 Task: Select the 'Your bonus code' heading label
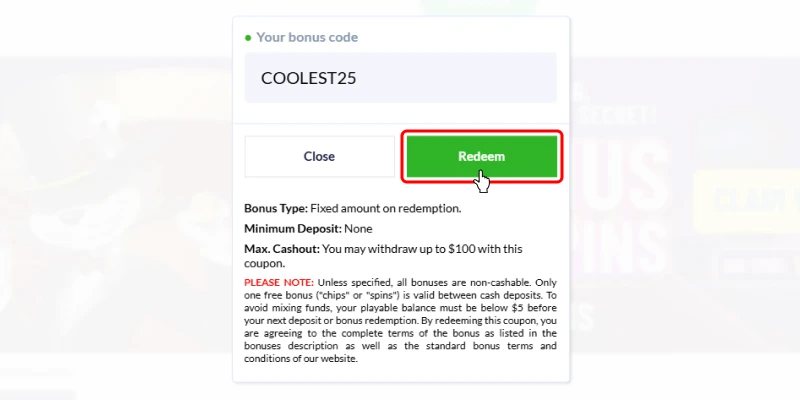click(x=307, y=37)
